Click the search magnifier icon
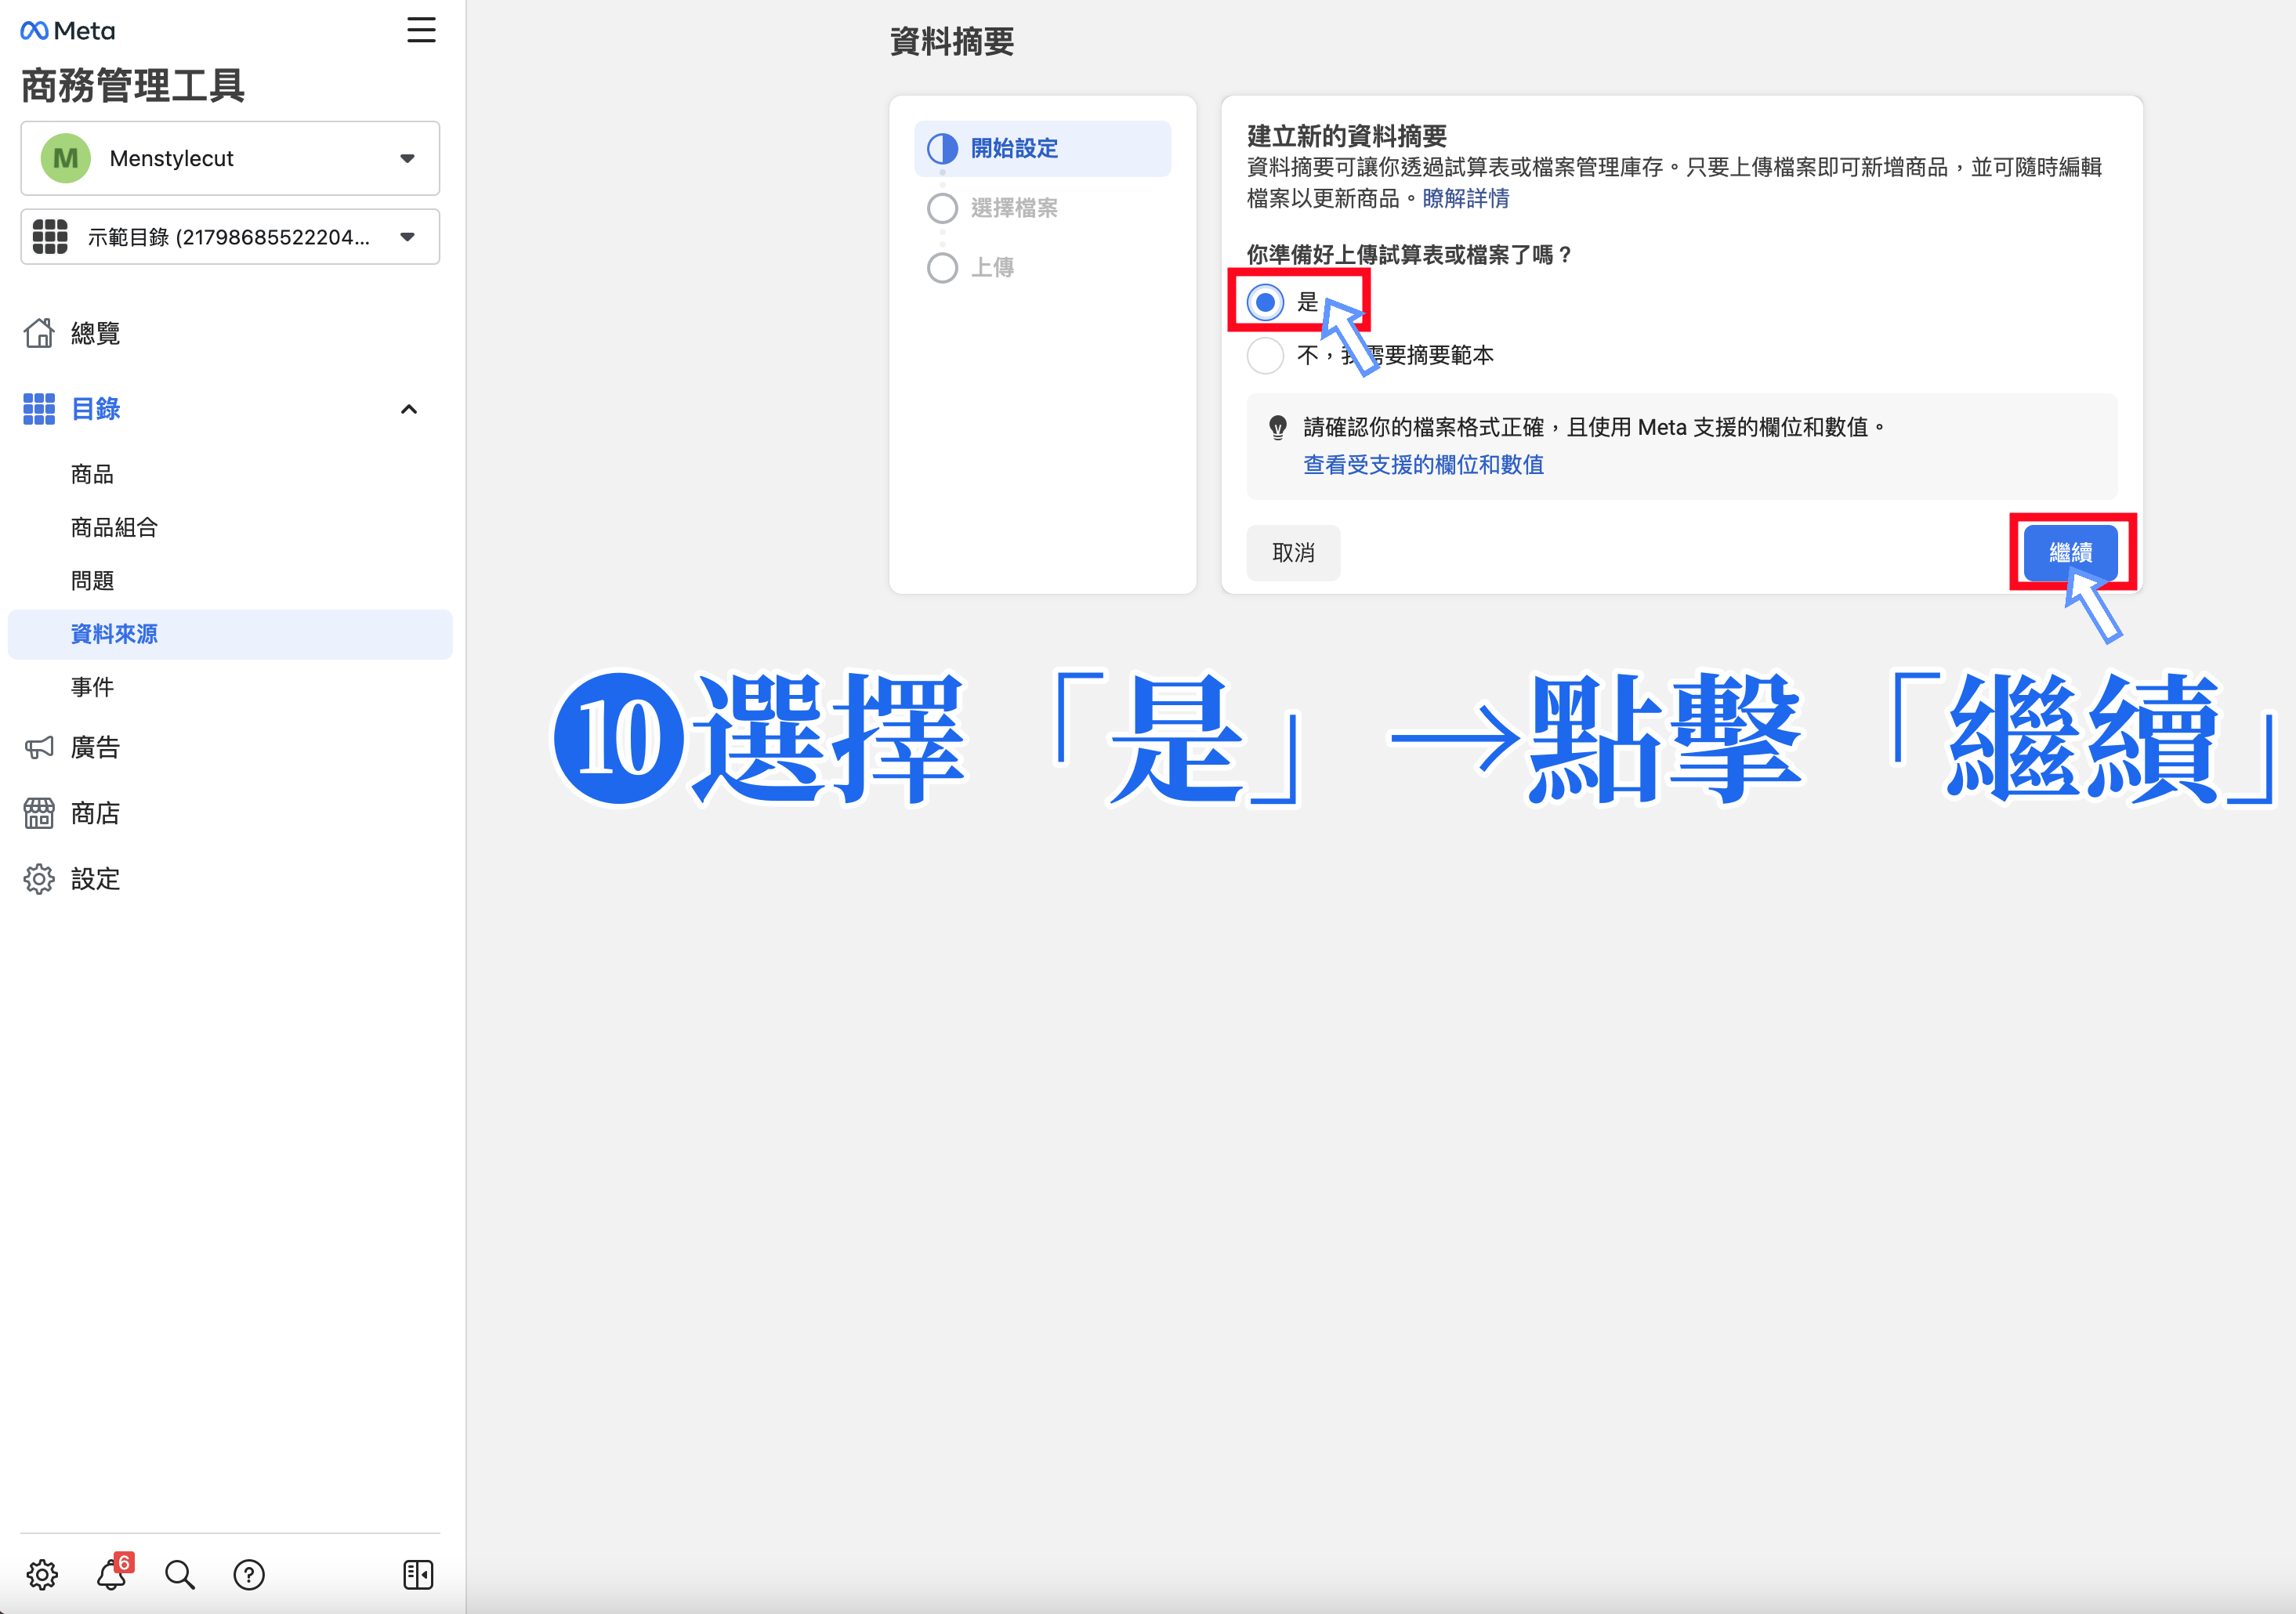 pyautogui.click(x=180, y=1574)
